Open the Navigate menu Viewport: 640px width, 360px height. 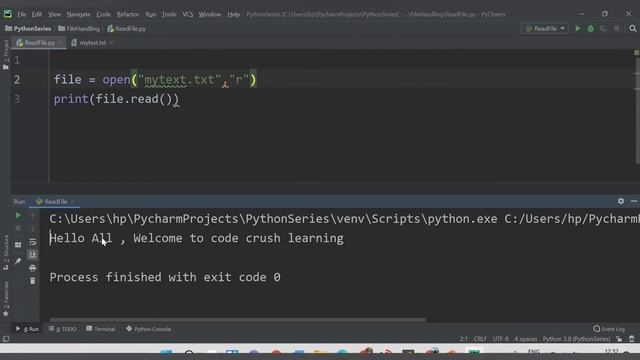pyautogui.click(x=78, y=14)
